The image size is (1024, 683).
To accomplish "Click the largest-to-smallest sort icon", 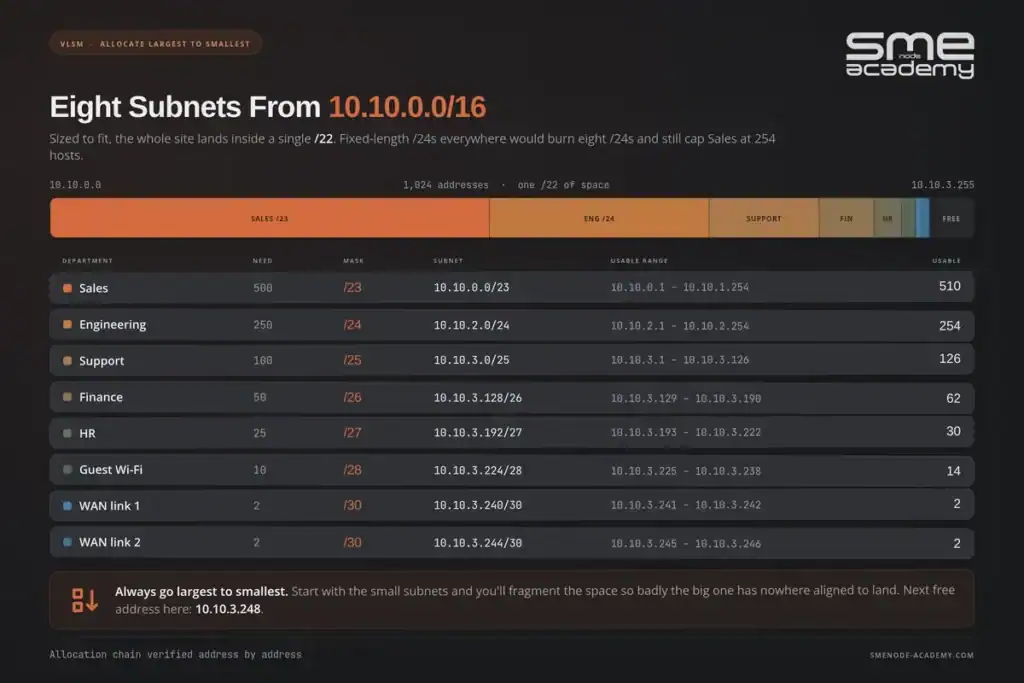I will click(85, 599).
